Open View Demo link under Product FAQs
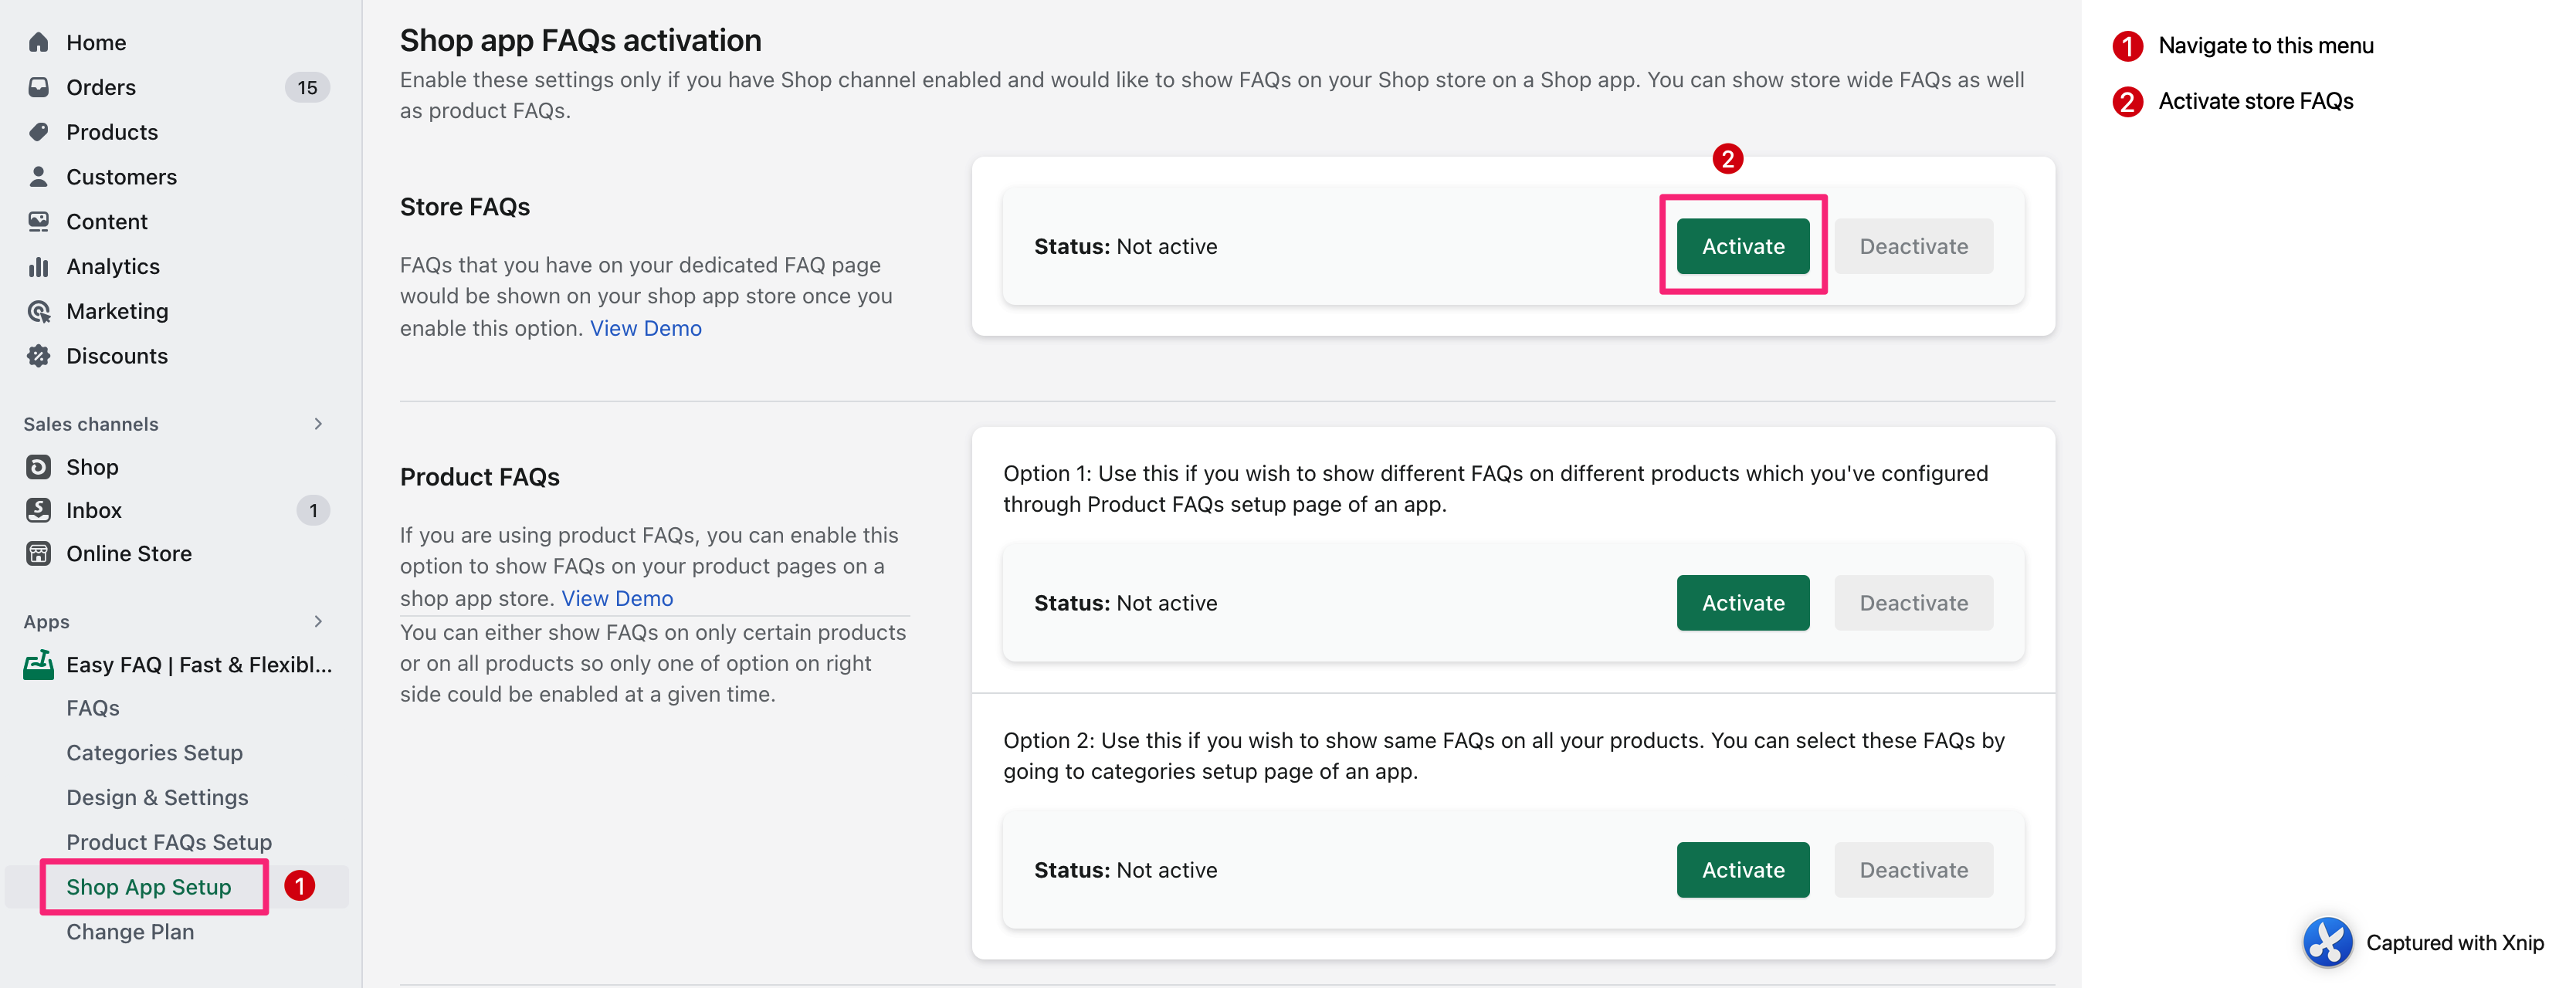The height and width of the screenshot is (988, 2576). (x=617, y=598)
